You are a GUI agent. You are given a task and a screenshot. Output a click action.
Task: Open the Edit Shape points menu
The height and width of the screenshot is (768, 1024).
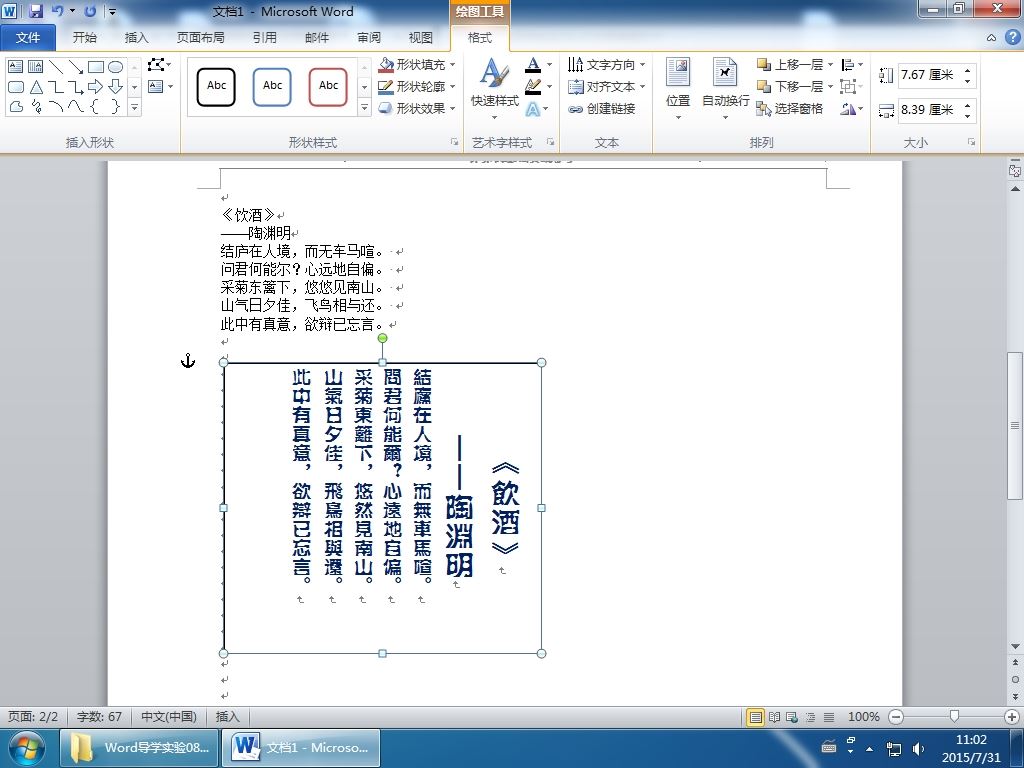[159, 65]
